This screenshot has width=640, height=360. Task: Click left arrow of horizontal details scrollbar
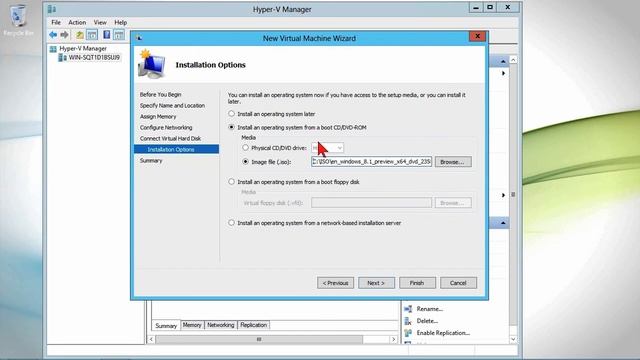(151, 339)
